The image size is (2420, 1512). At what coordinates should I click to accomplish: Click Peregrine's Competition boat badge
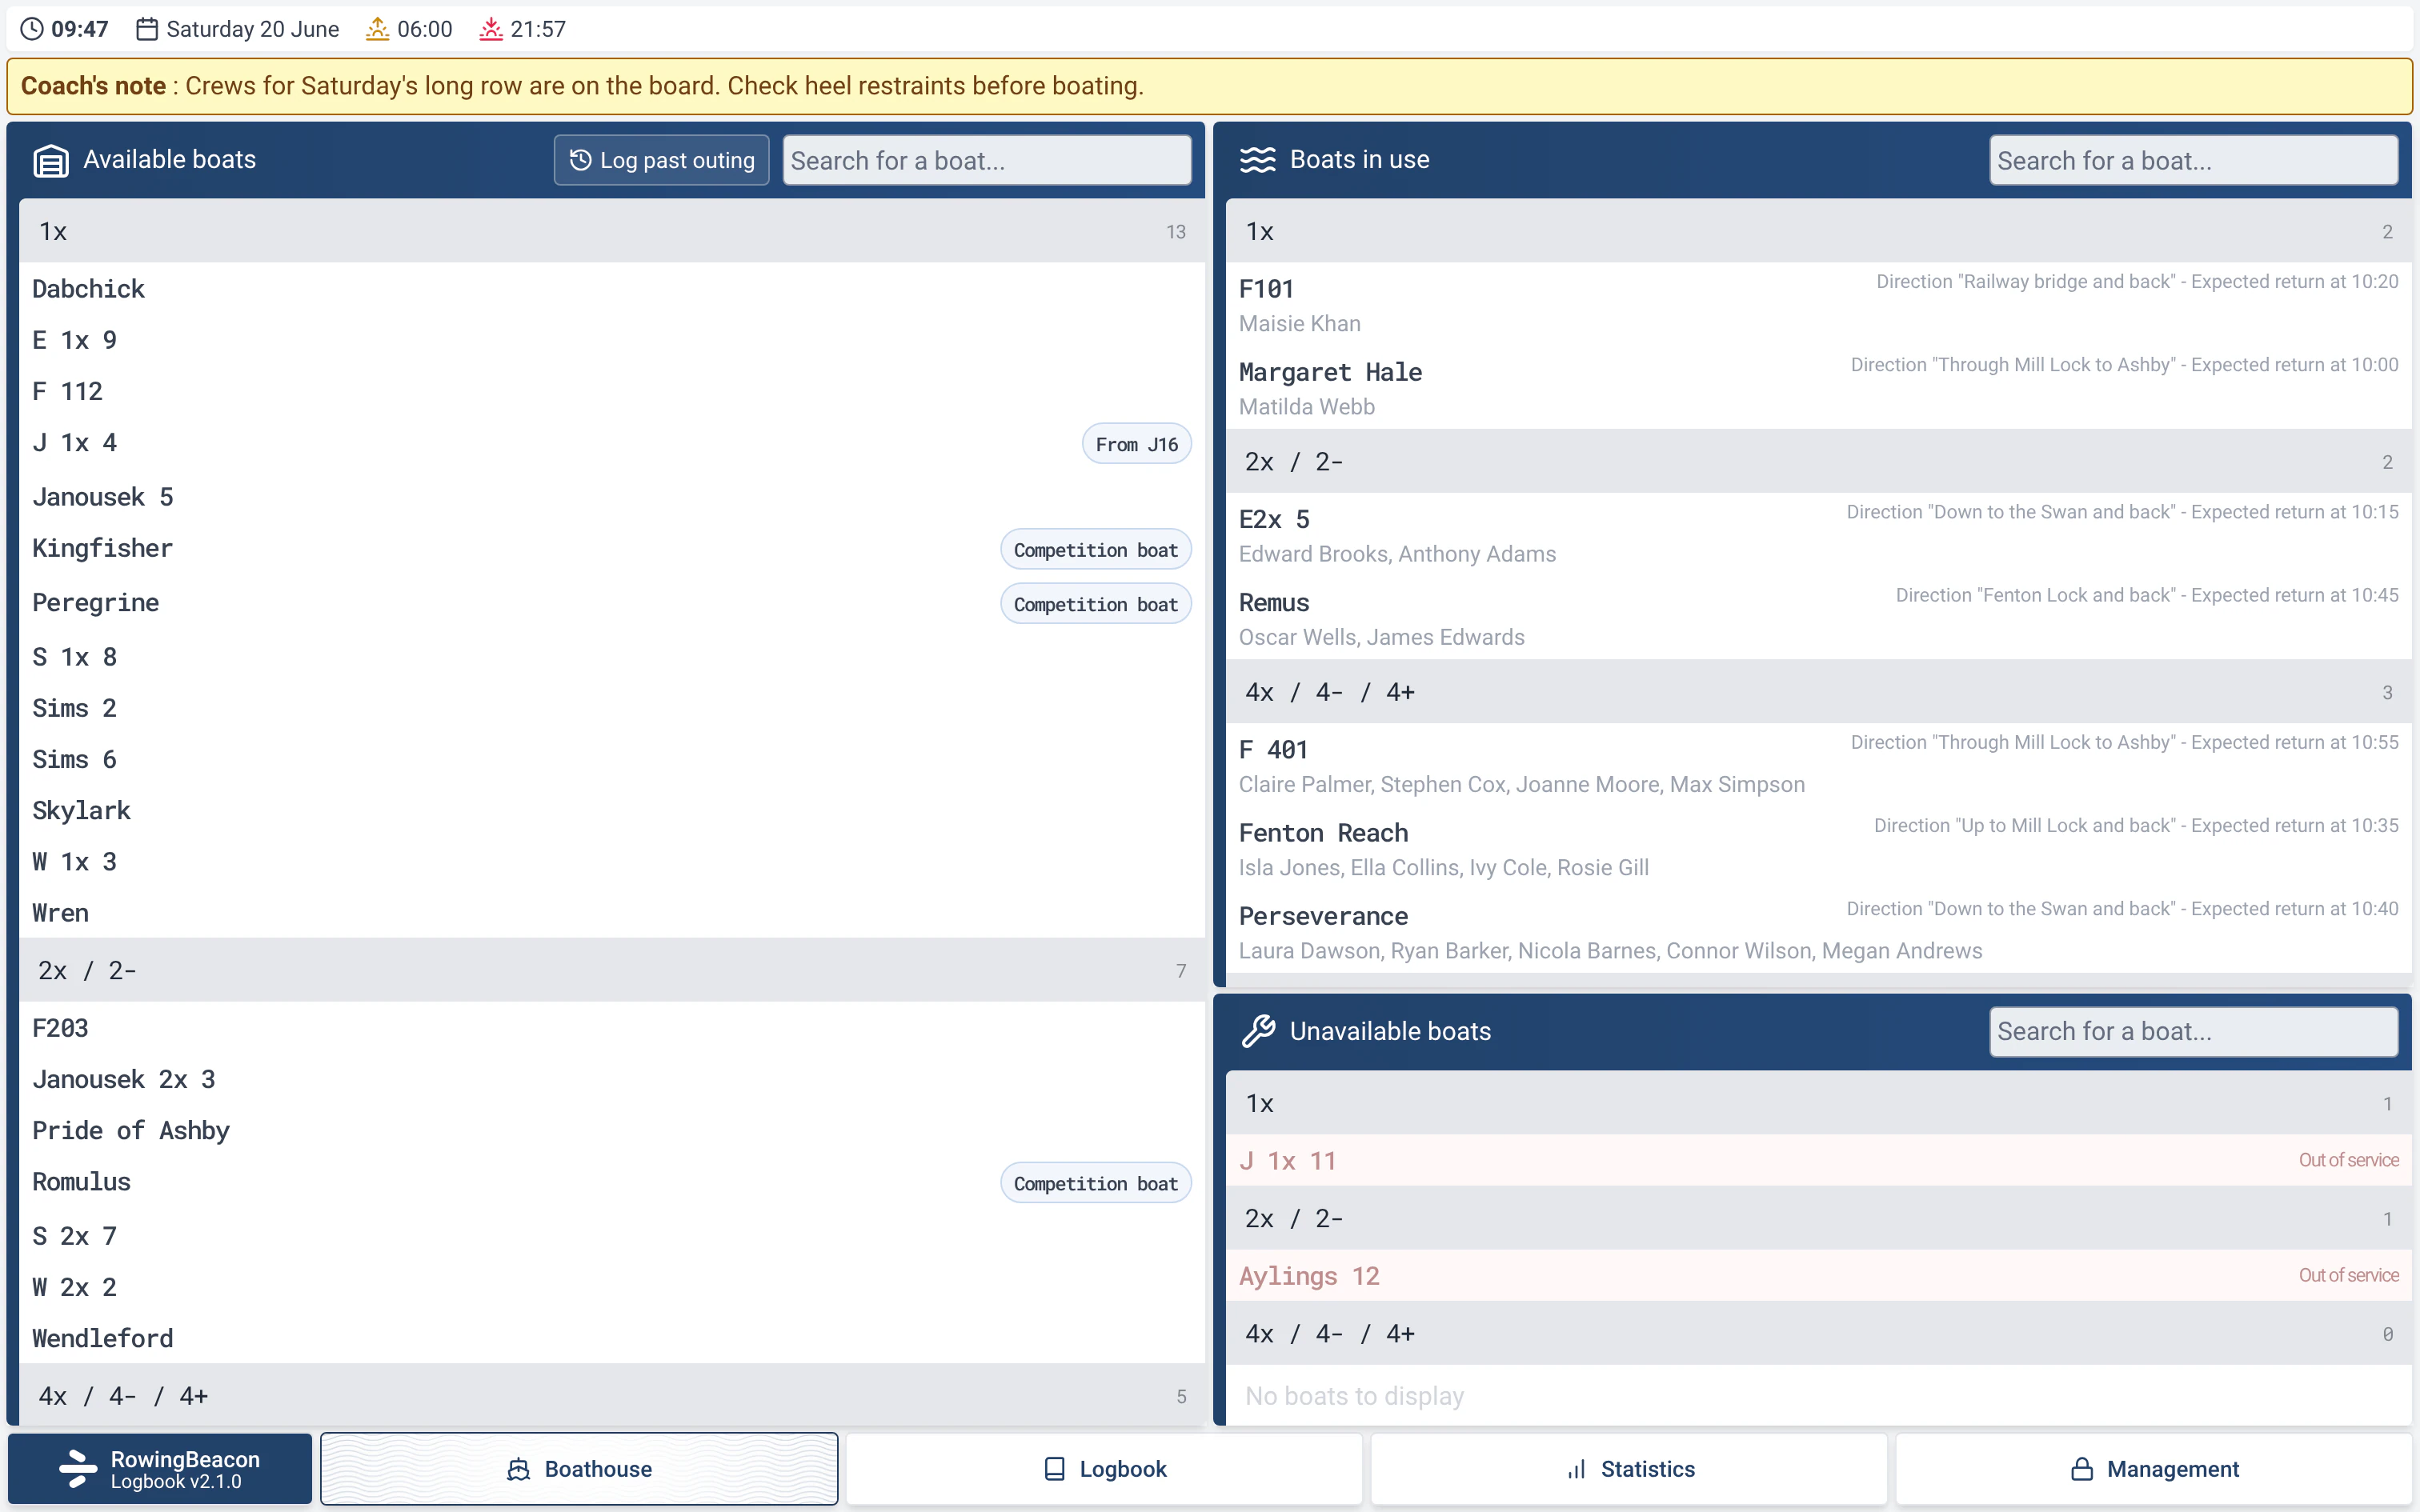pos(1095,604)
